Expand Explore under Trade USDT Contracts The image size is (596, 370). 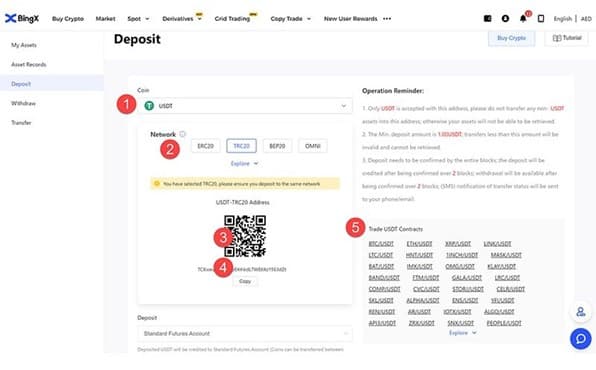tap(463, 333)
